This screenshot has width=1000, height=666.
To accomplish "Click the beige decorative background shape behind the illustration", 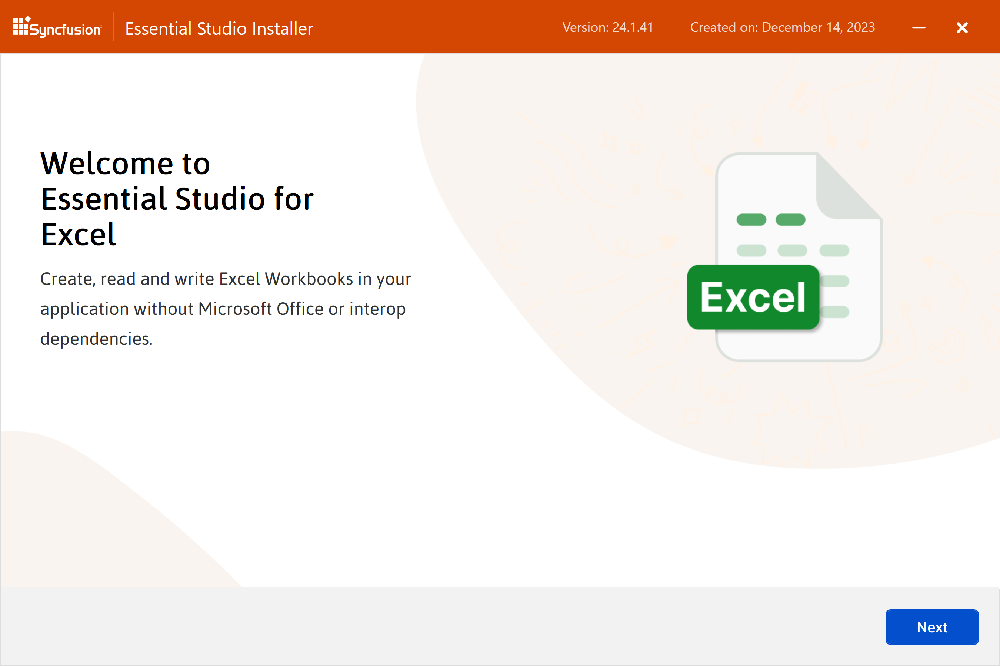I will pos(560,200).
